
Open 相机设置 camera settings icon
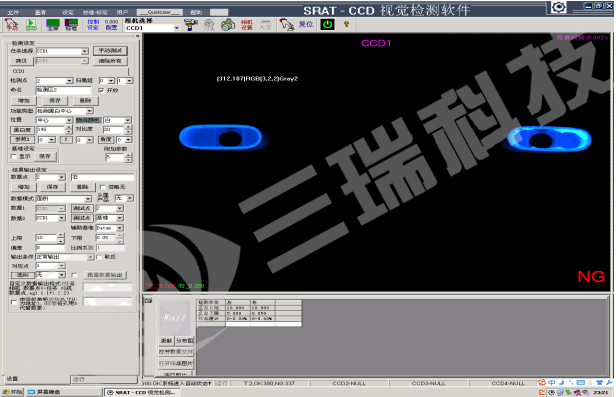point(247,25)
